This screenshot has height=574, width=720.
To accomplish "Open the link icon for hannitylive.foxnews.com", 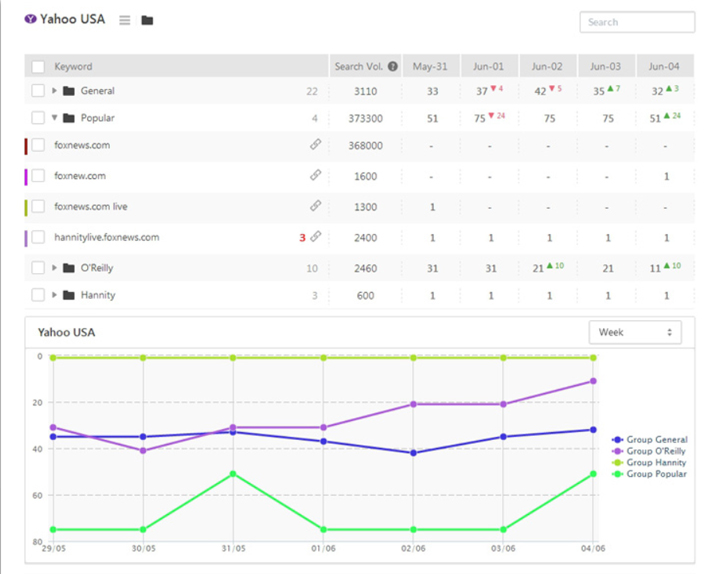I will pos(315,236).
